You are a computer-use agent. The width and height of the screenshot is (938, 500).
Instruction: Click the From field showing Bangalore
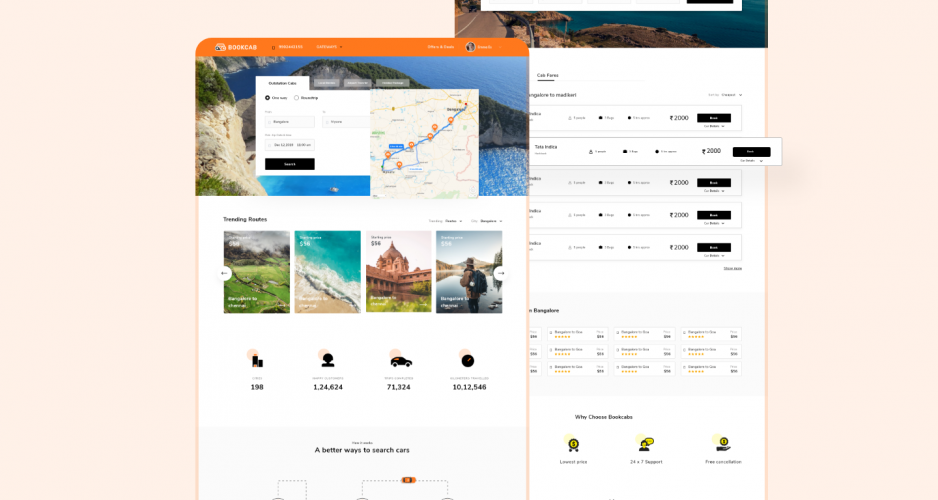(x=290, y=122)
